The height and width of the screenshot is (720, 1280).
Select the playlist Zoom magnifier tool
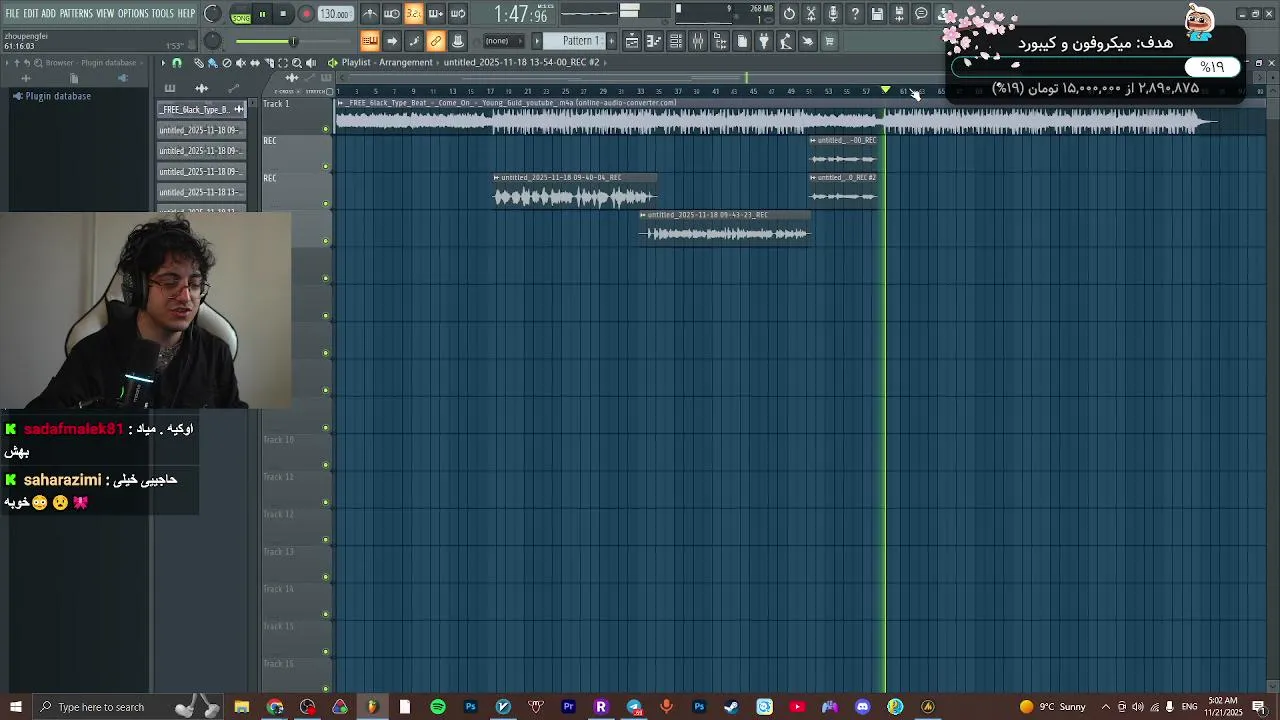pos(296,63)
